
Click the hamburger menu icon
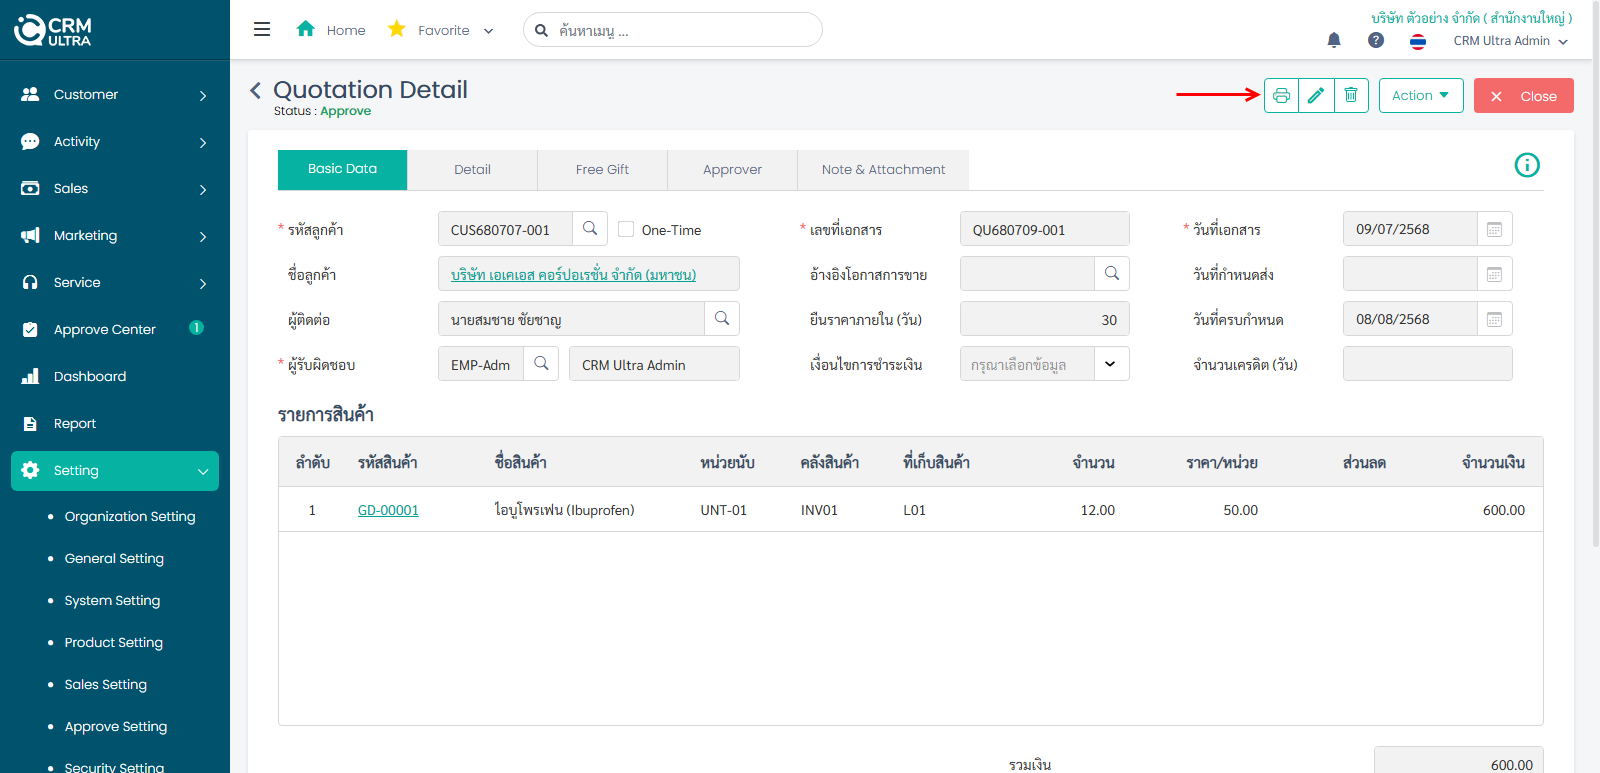point(262,30)
